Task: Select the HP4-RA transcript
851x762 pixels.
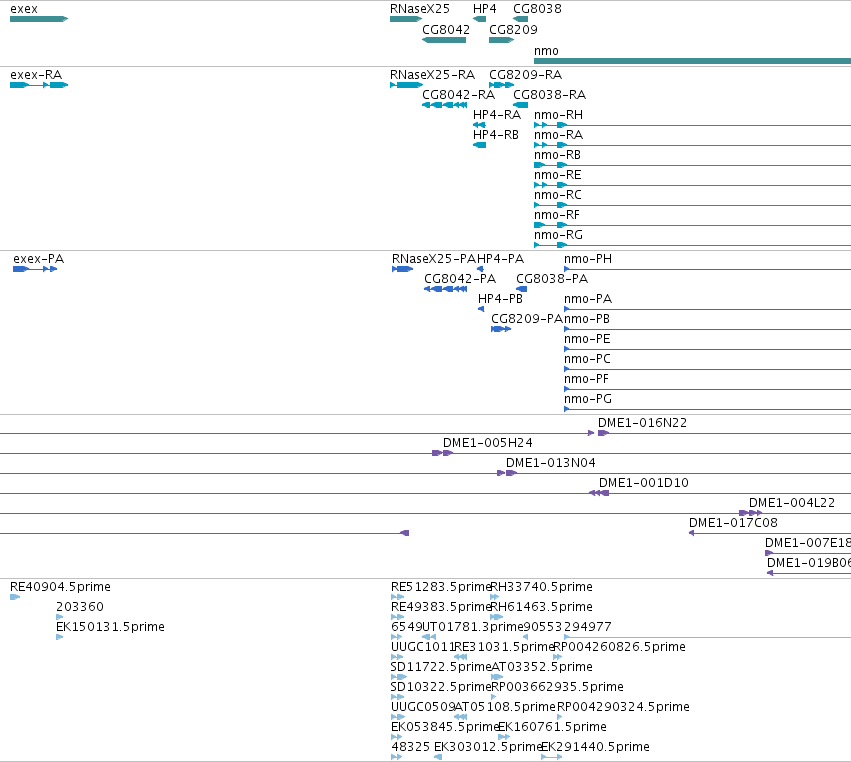Action: point(479,125)
